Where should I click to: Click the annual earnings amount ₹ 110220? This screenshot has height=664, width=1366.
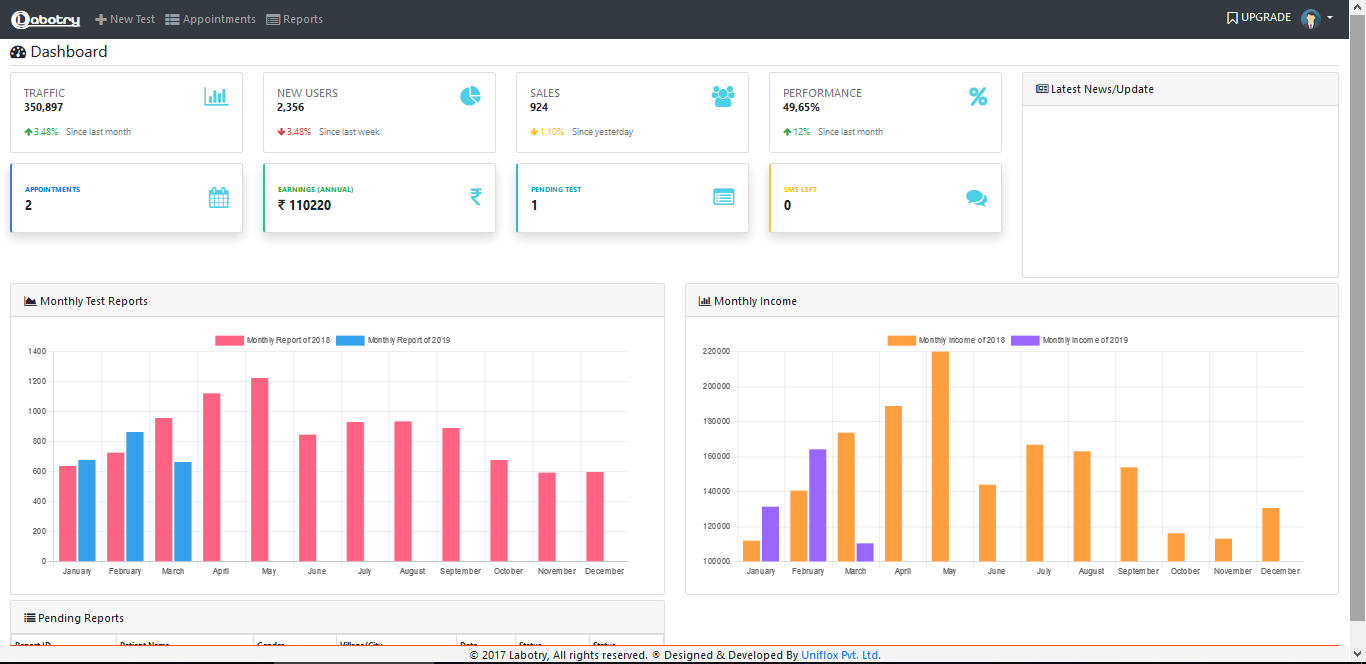pyautogui.click(x=304, y=205)
